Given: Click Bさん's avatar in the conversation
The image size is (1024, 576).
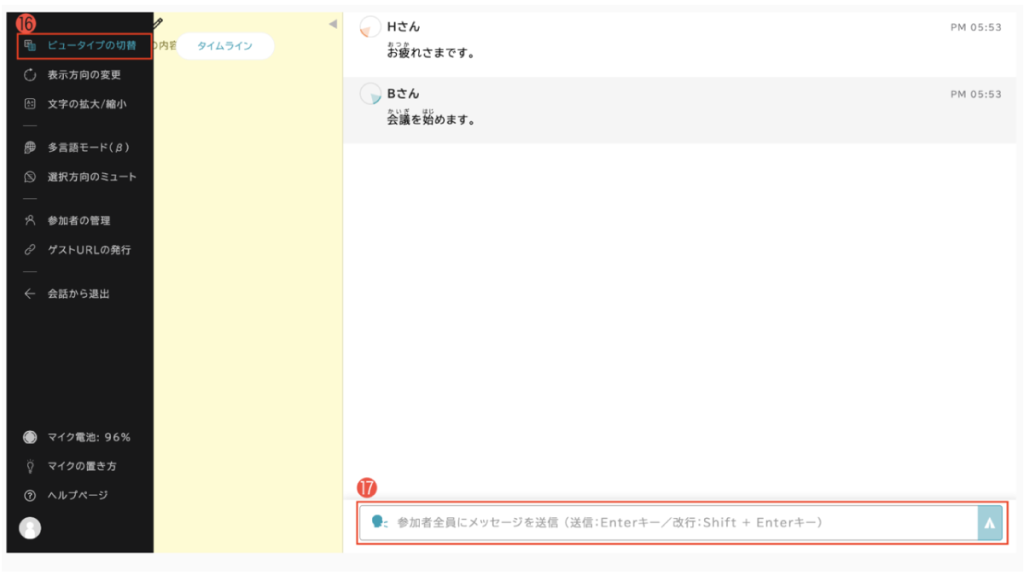Looking at the screenshot, I should [x=370, y=94].
